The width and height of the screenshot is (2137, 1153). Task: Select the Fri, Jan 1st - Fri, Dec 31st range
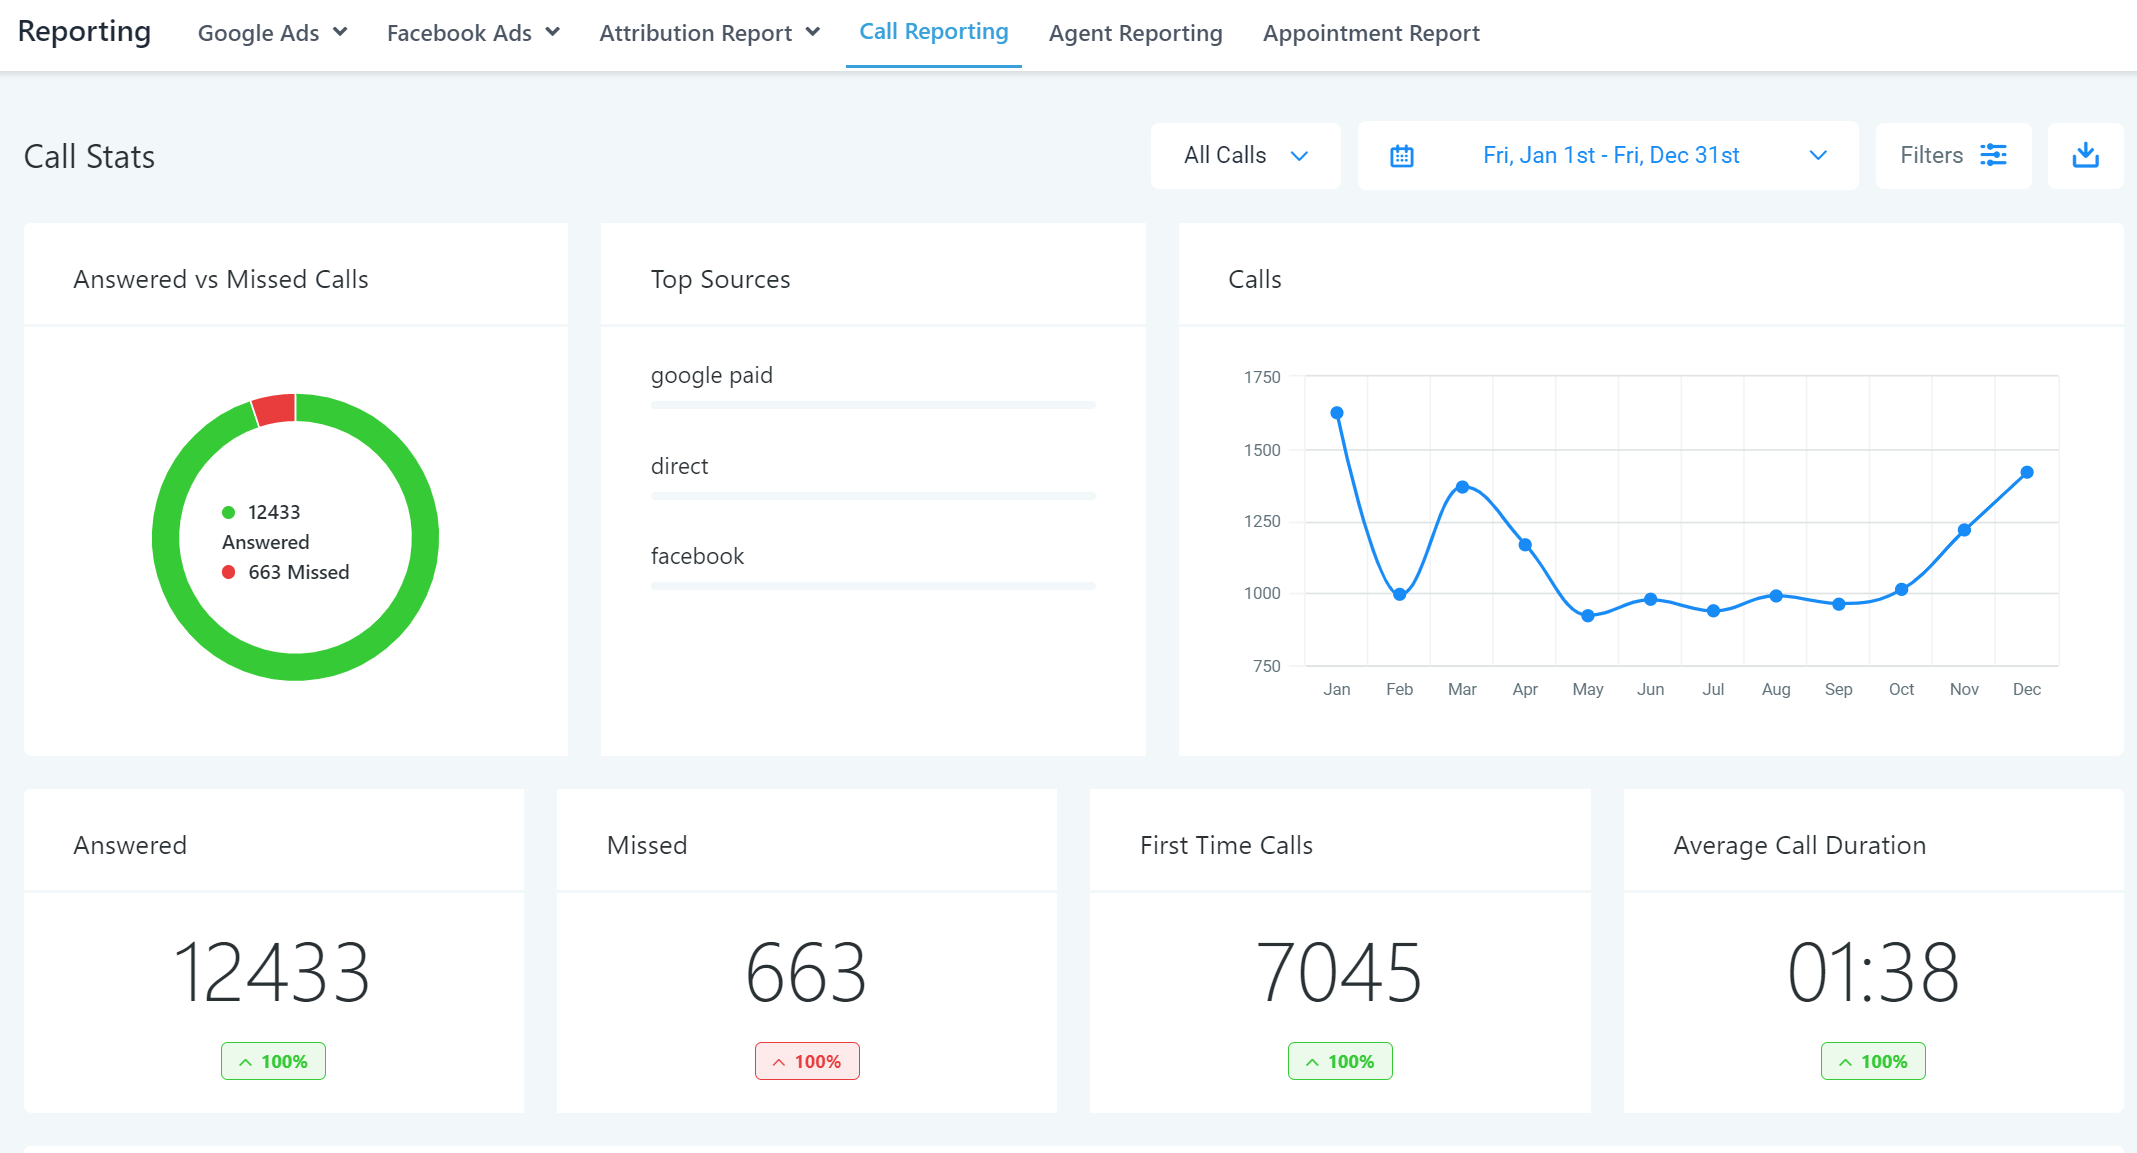1610,155
